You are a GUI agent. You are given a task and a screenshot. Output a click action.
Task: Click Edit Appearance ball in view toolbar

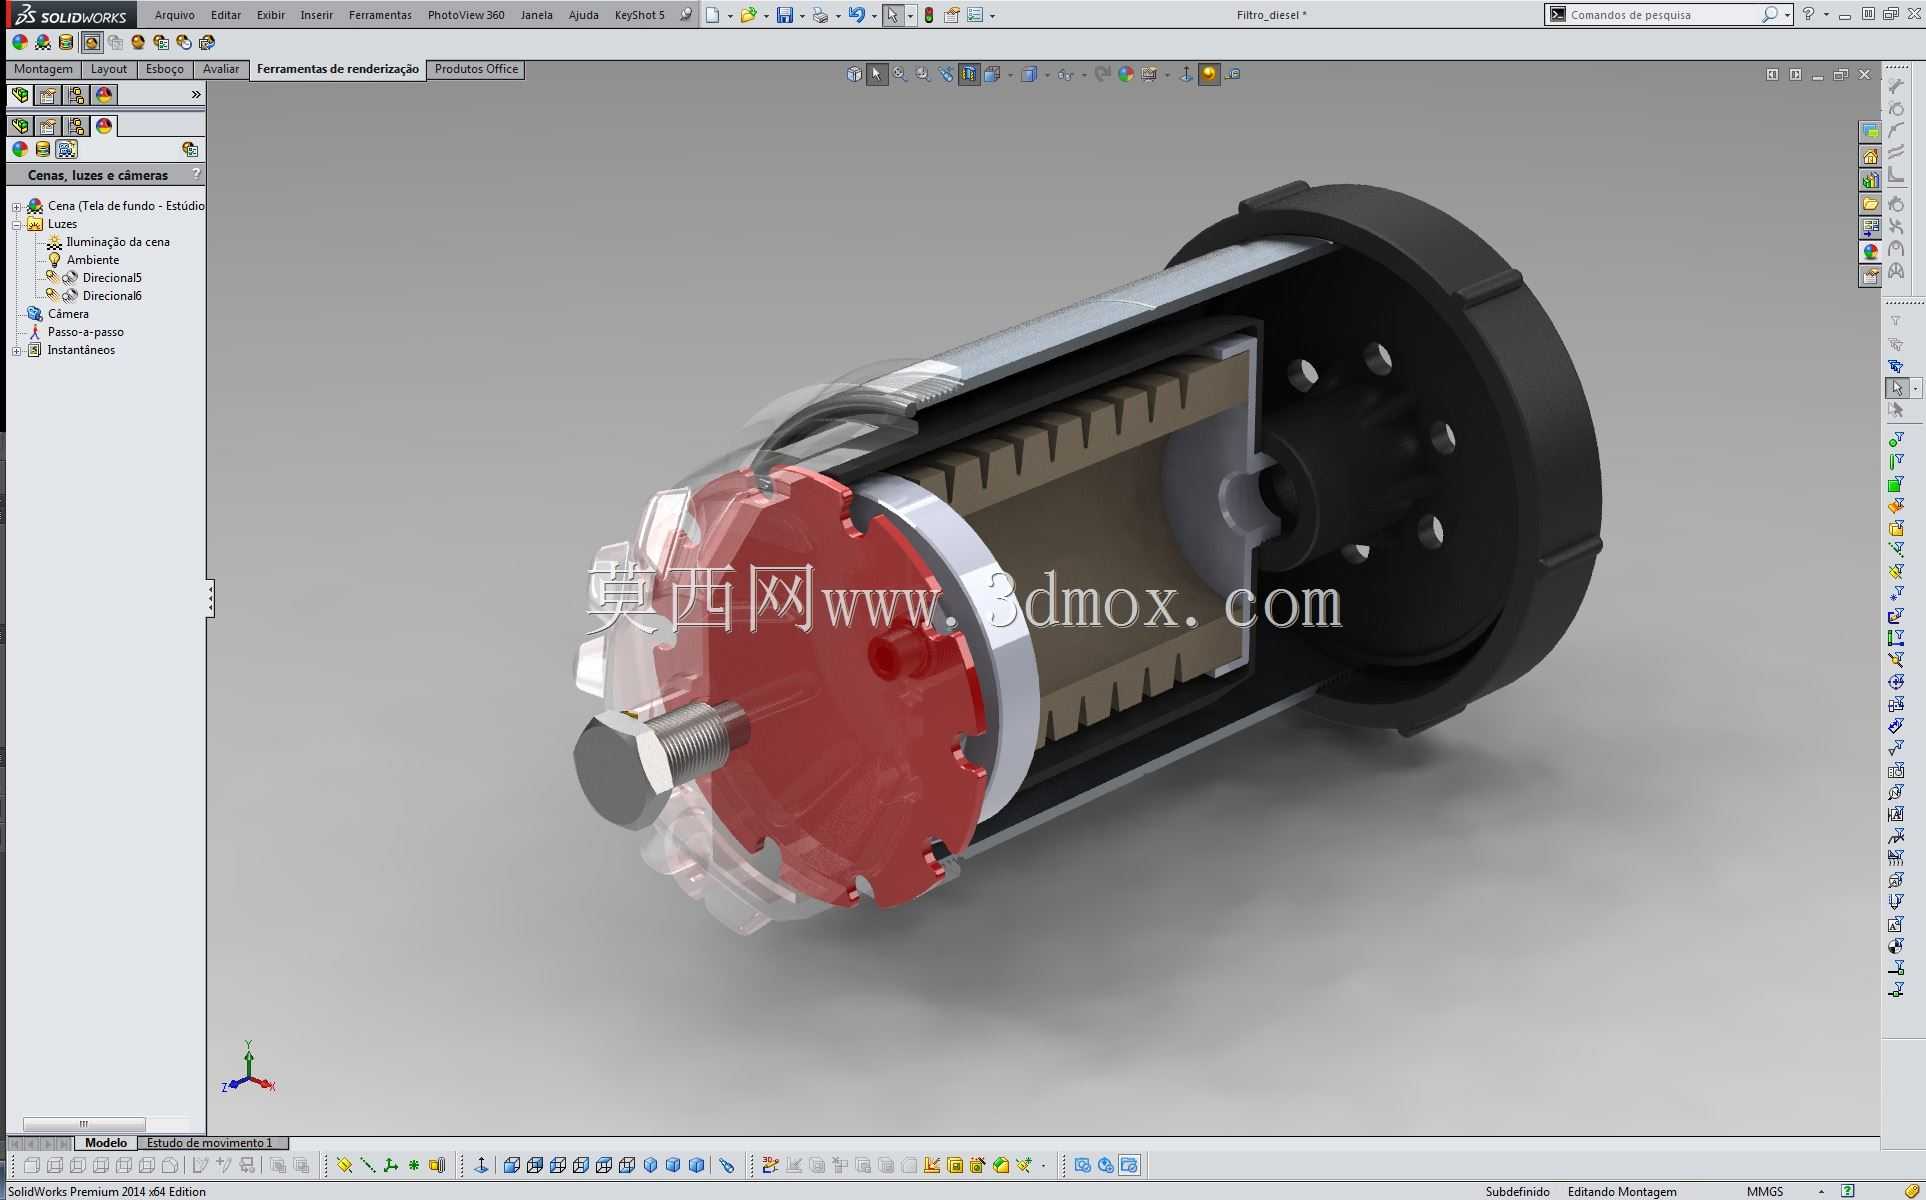(x=1126, y=74)
